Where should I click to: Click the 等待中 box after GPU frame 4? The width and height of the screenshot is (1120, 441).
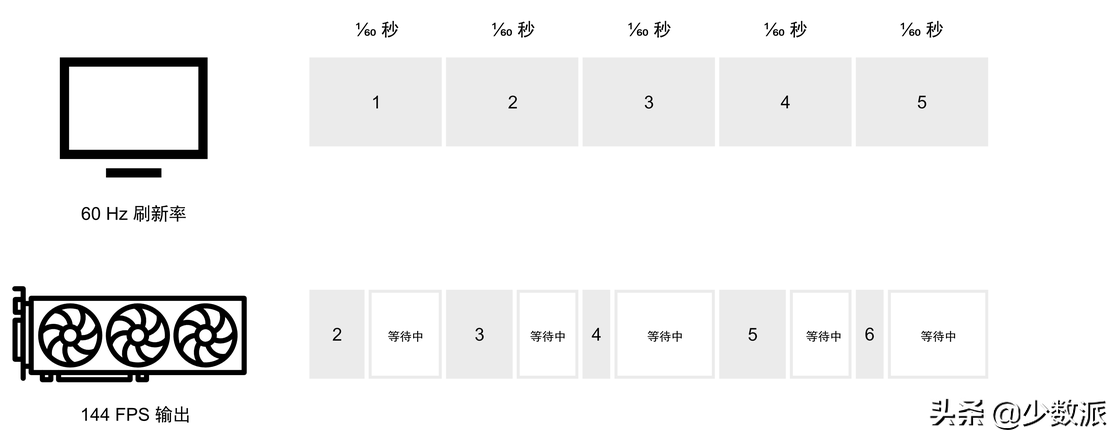click(664, 335)
